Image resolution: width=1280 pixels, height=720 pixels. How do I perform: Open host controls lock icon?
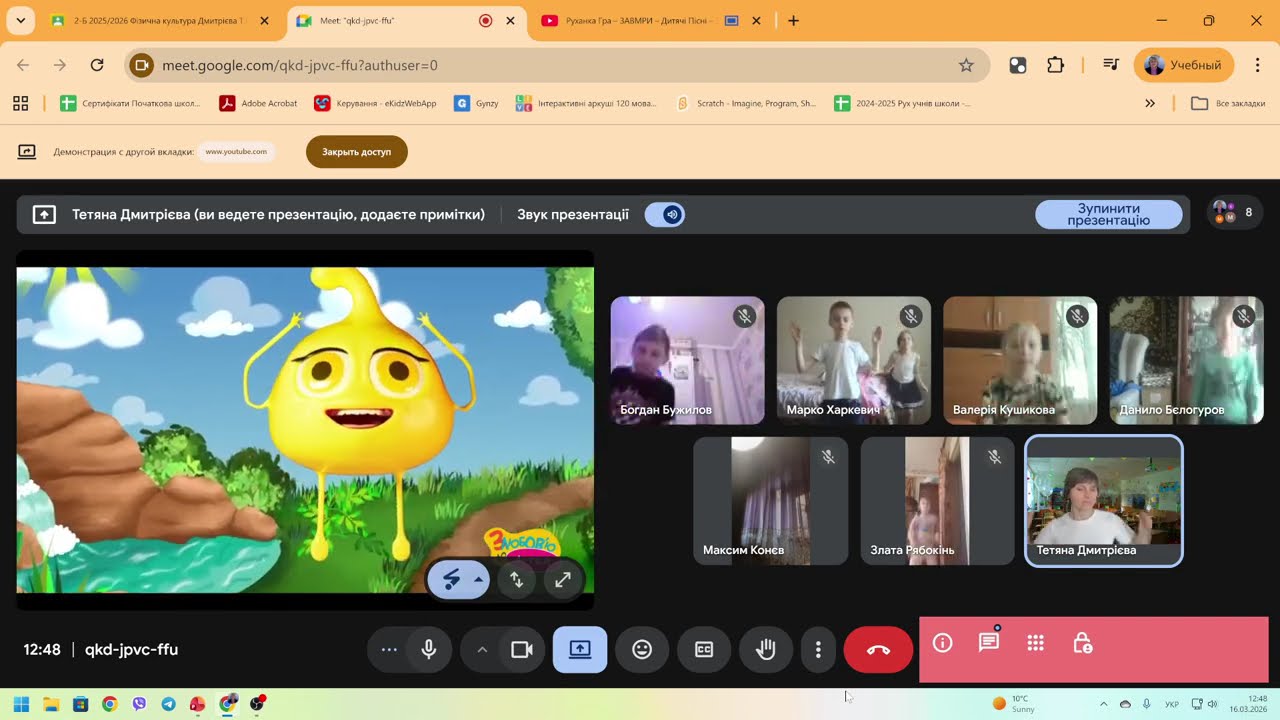click(1082, 643)
